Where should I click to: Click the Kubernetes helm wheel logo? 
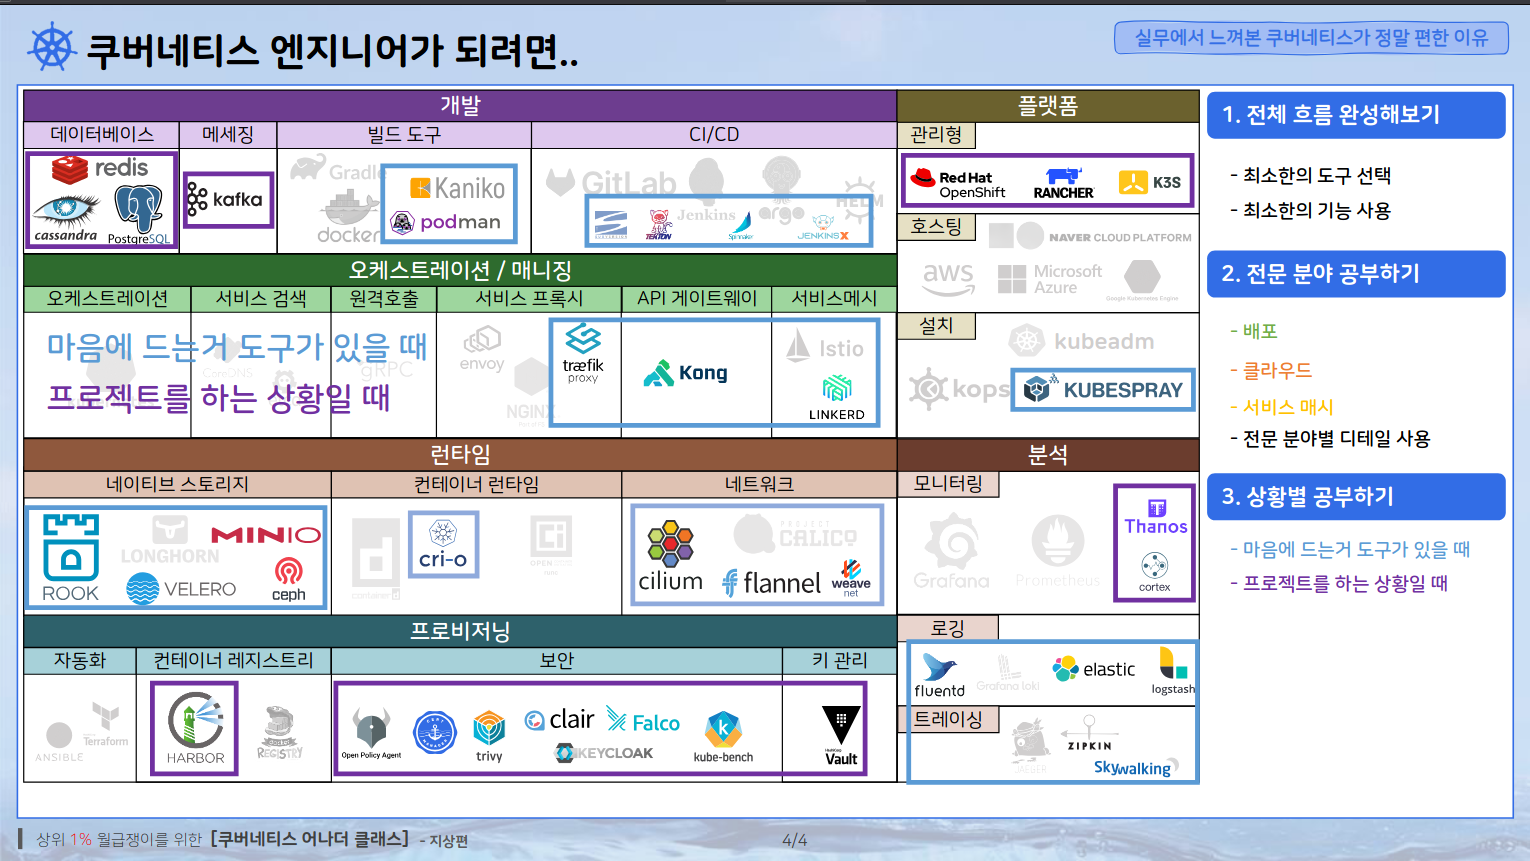point(52,47)
